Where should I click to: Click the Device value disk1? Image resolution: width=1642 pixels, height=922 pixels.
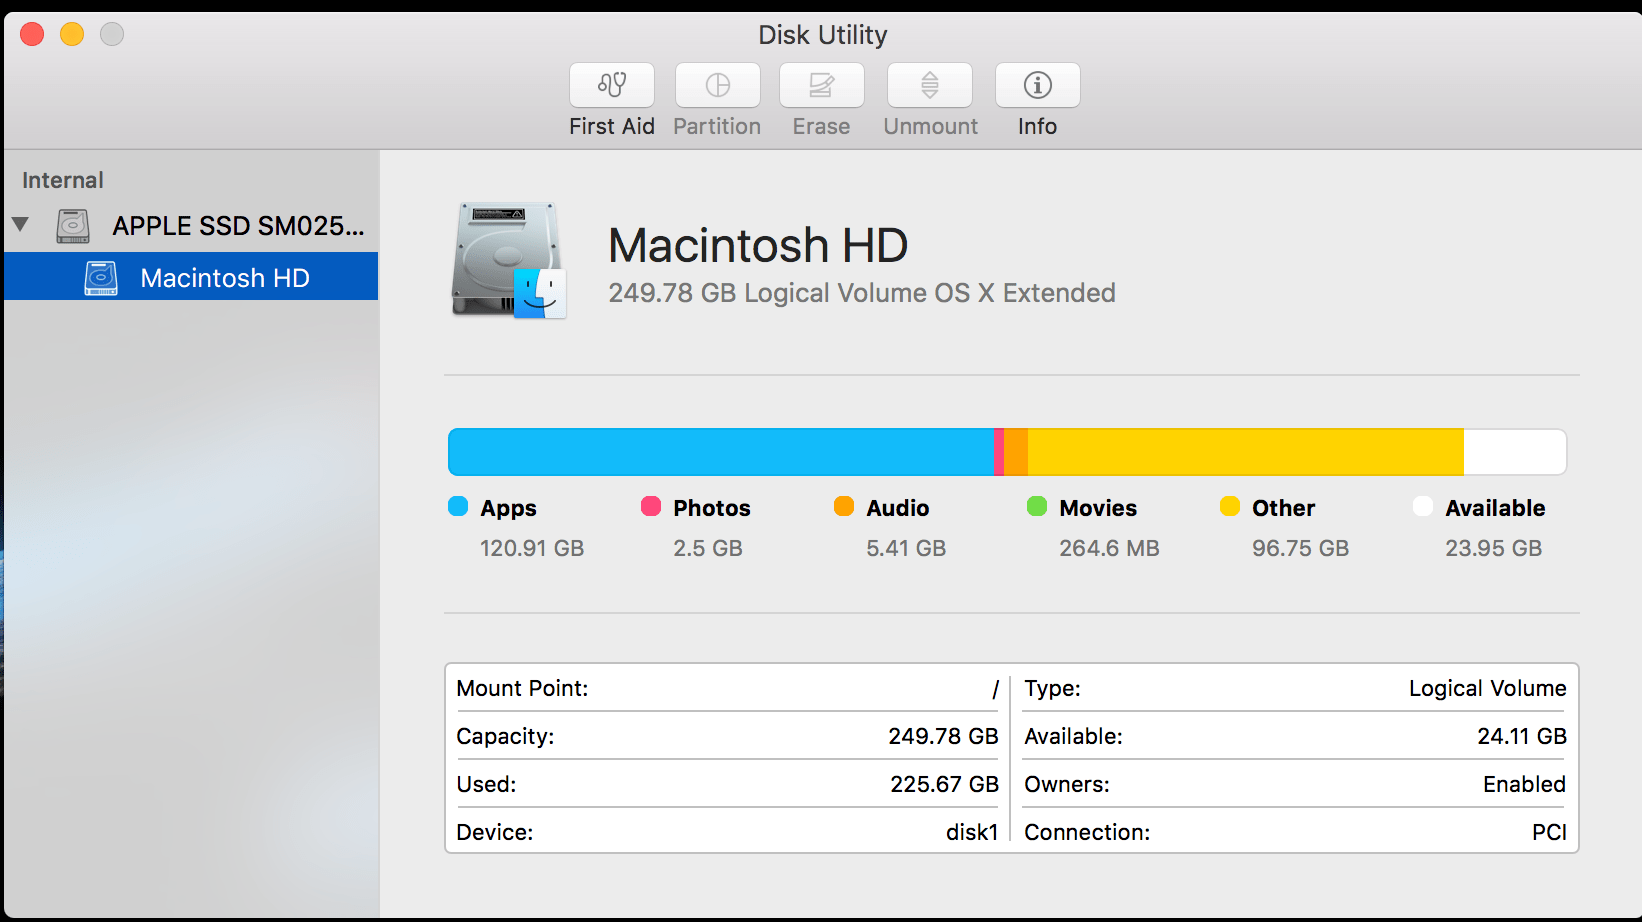coord(972,832)
